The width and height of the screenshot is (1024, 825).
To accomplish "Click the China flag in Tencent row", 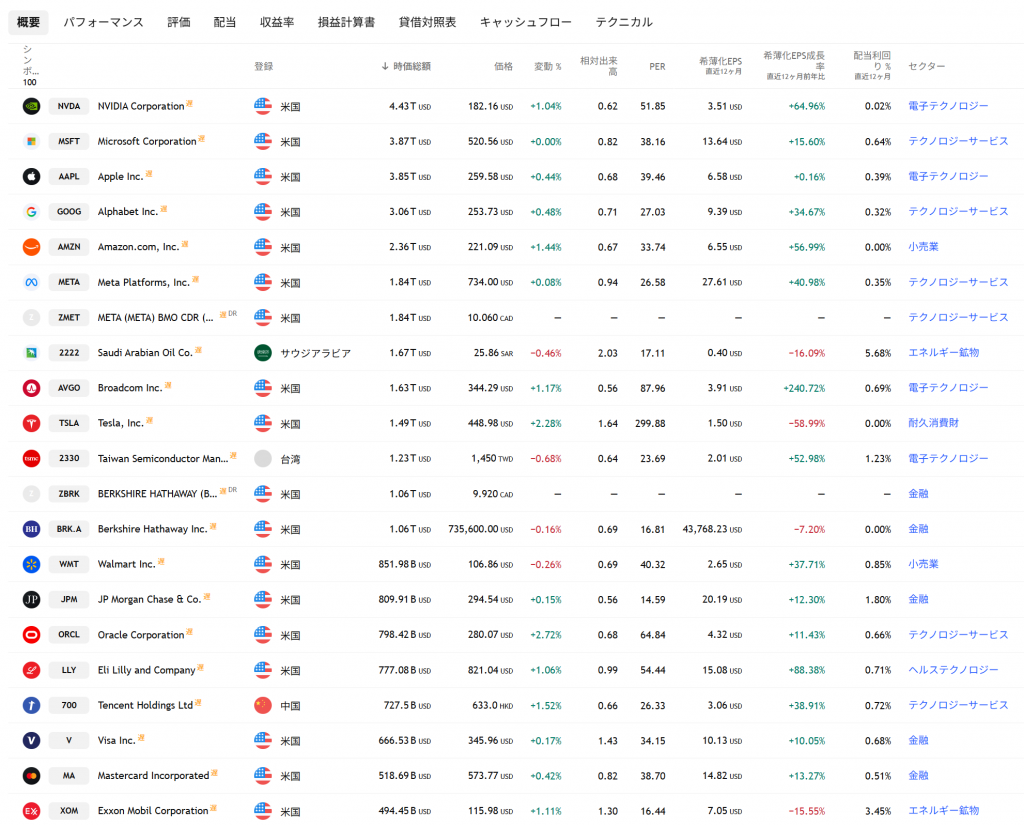I will pos(263,705).
